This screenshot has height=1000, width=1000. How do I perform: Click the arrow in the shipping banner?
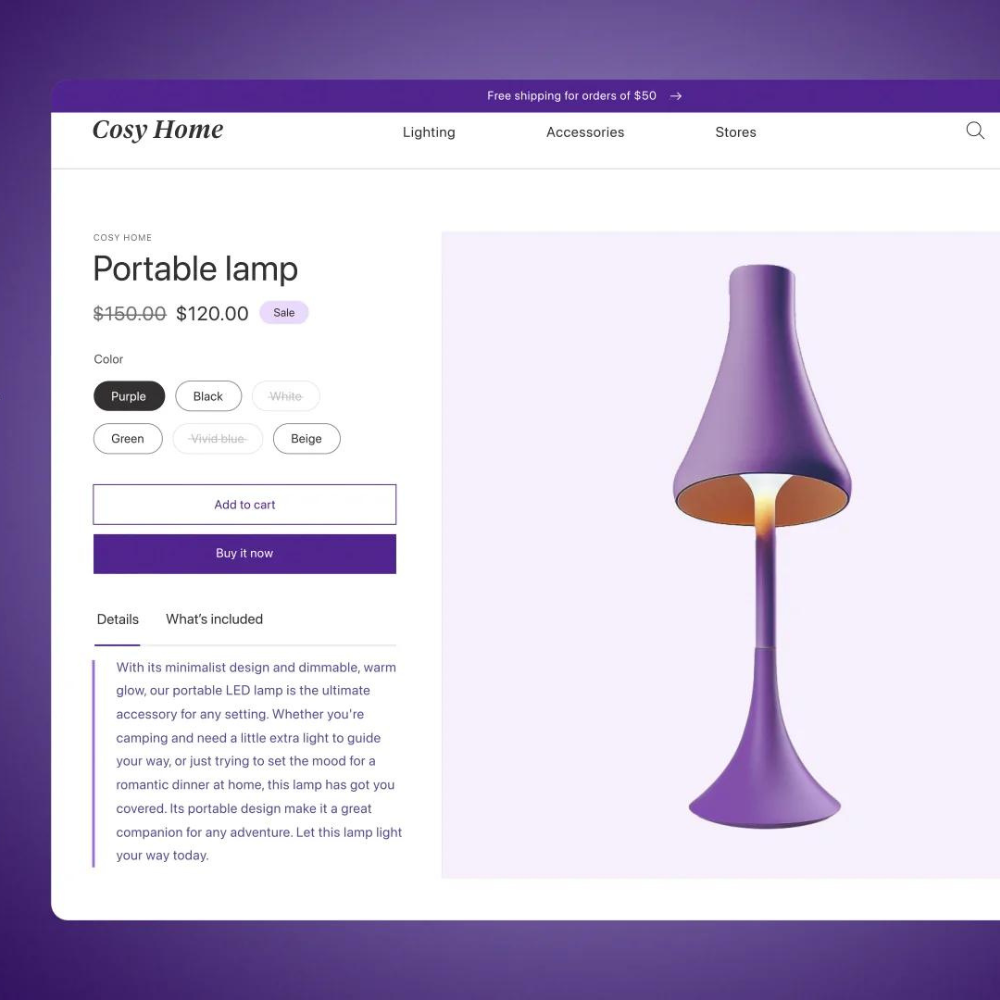(676, 96)
